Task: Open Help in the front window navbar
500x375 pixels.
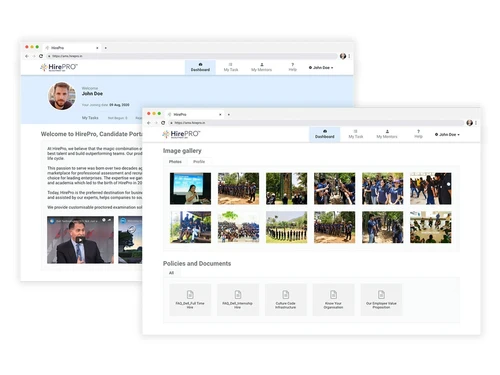Action: point(418,134)
